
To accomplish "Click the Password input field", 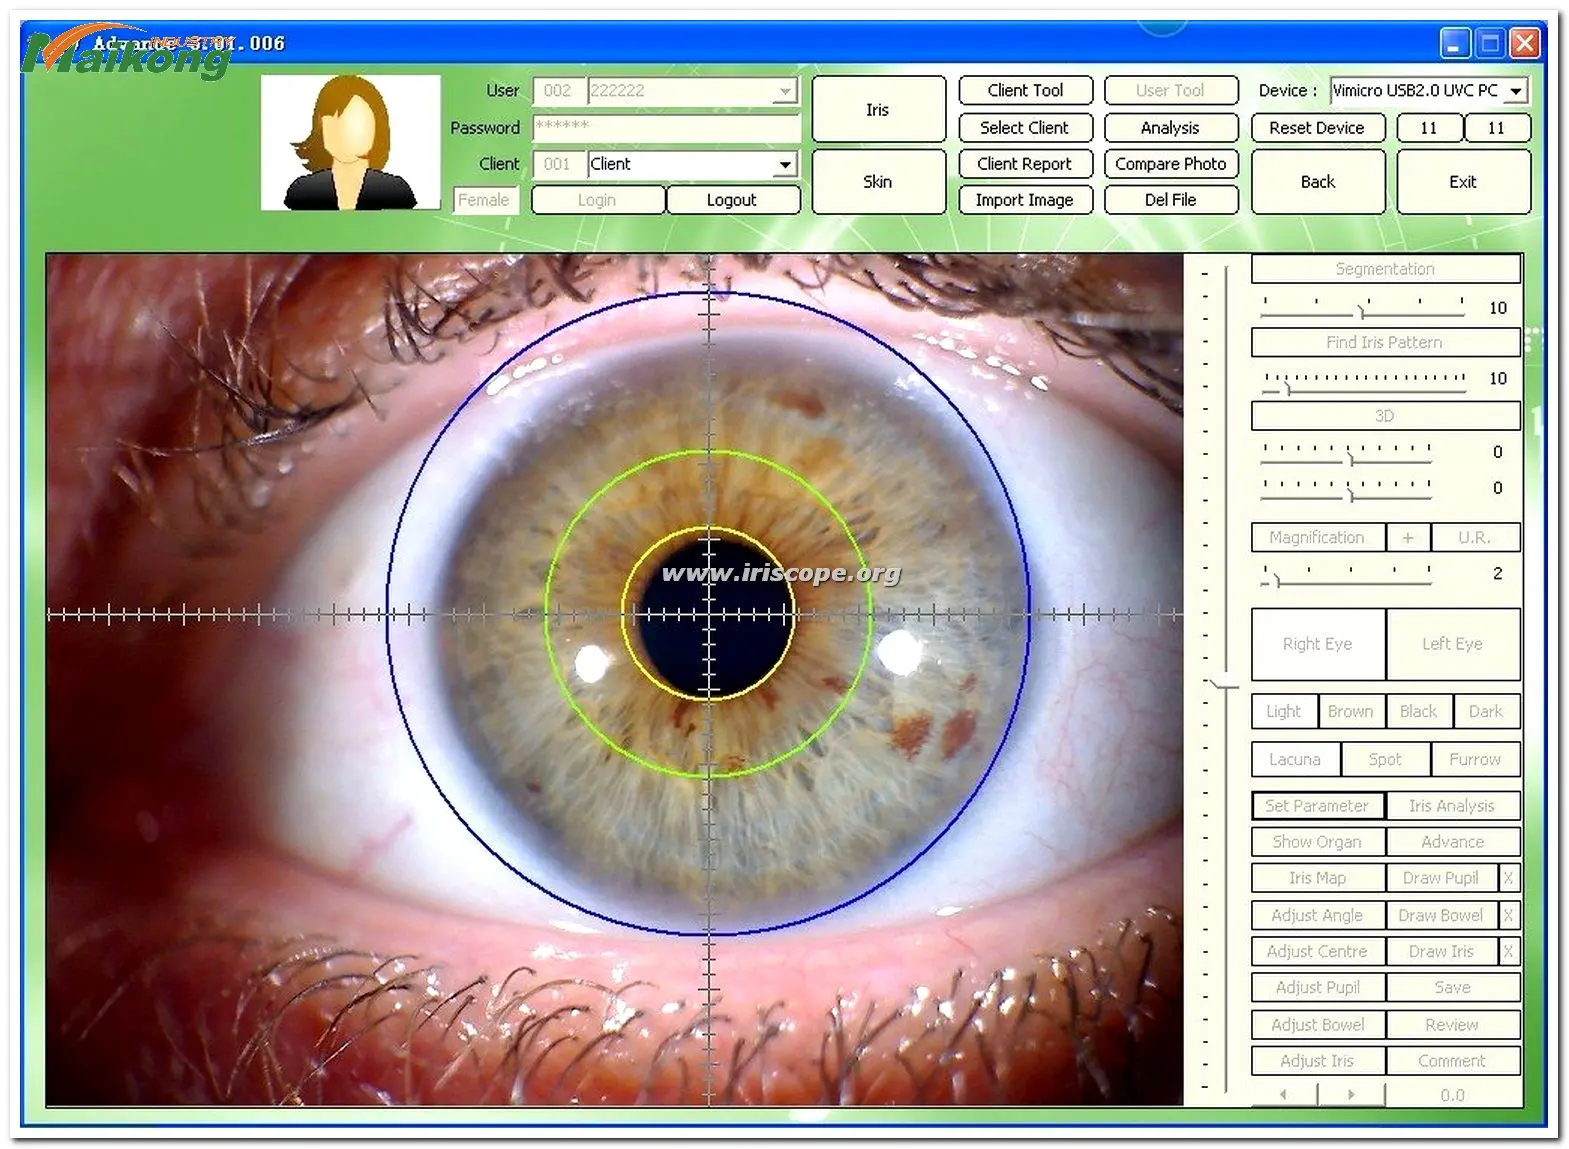I will [x=666, y=127].
